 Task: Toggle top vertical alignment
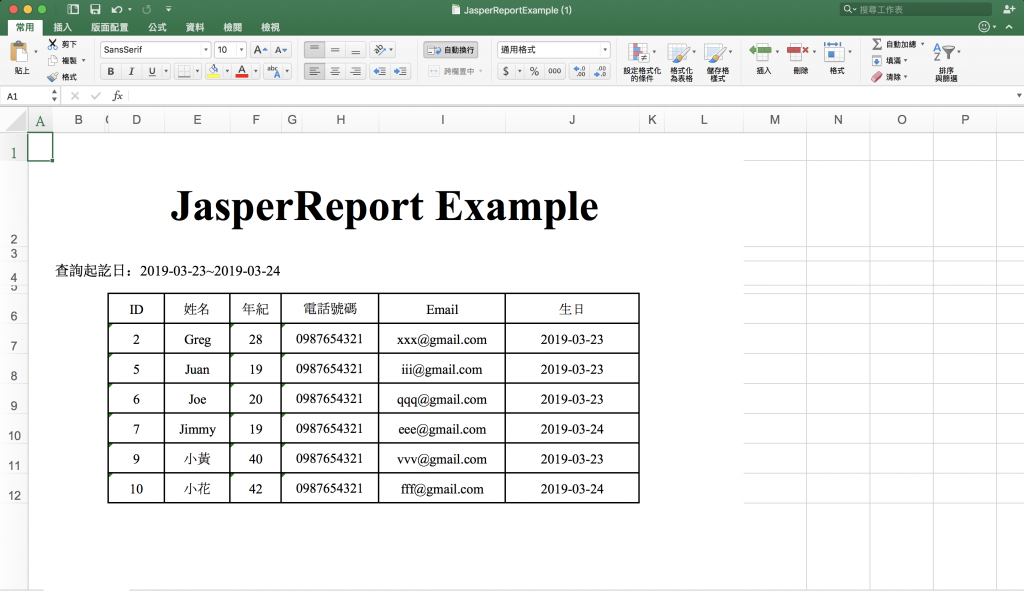tap(314, 50)
